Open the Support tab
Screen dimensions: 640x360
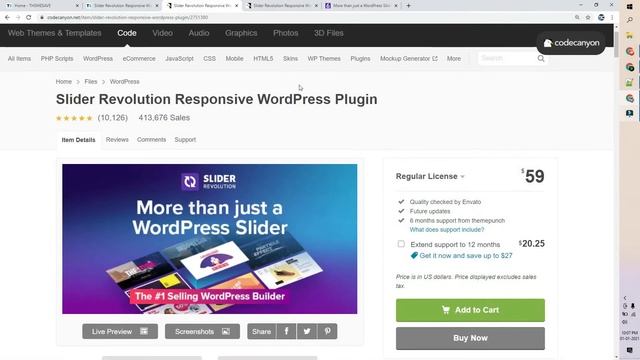click(x=185, y=140)
